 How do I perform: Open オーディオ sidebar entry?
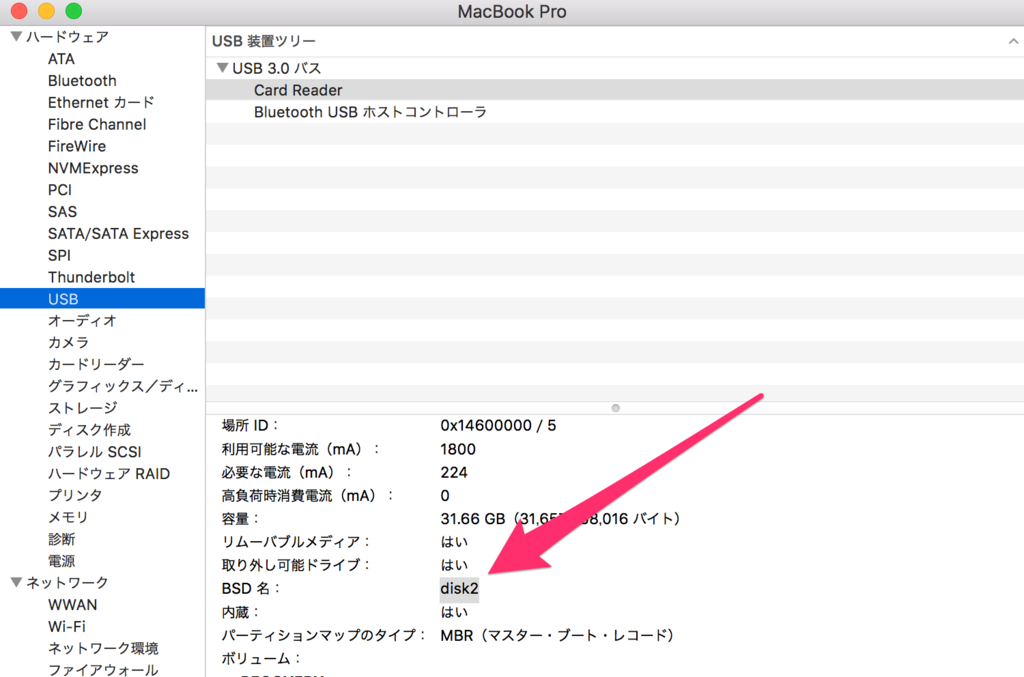pos(82,321)
